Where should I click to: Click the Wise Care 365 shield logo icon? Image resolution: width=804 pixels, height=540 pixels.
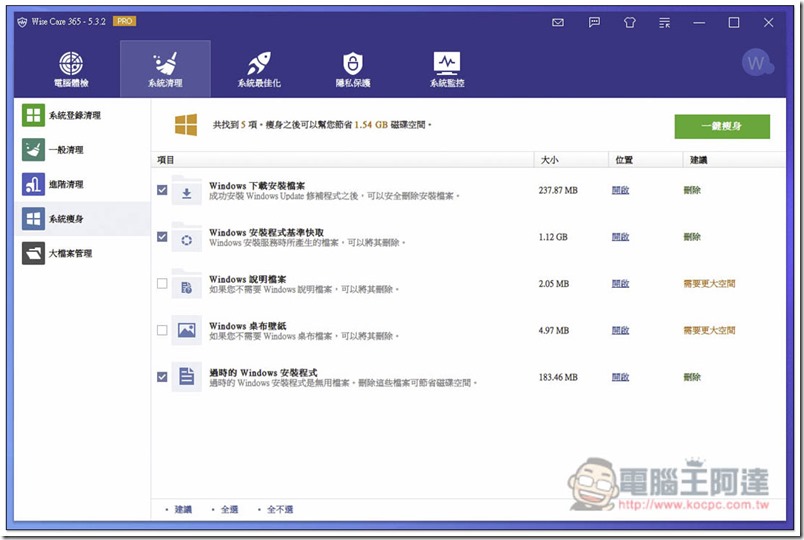pos(22,22)
